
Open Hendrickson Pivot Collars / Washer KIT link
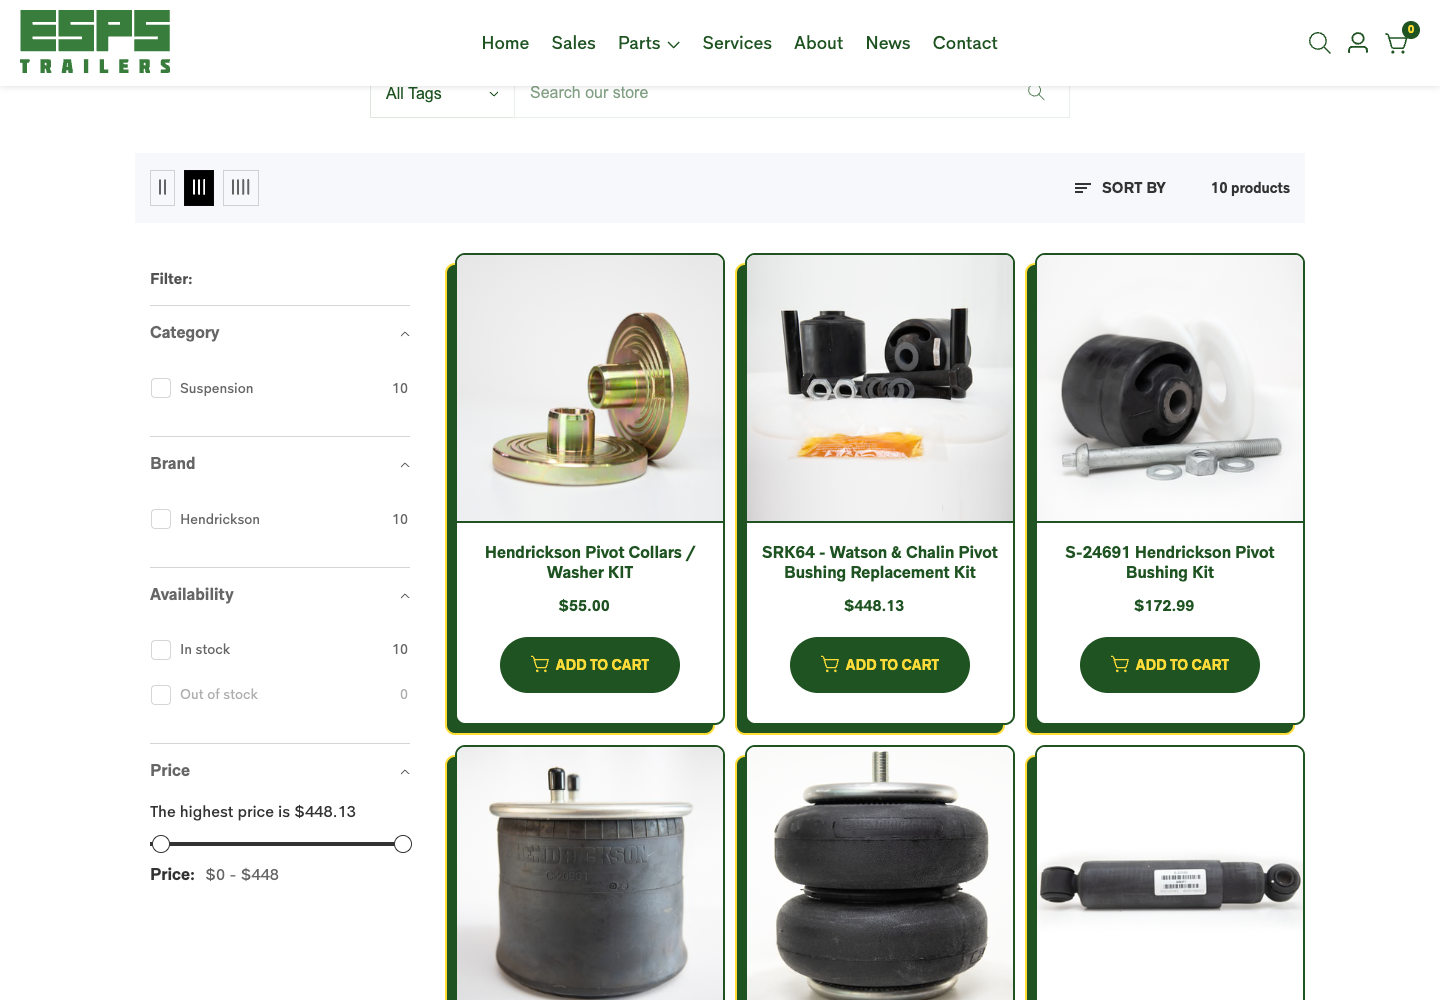click(x=590, y=562)
